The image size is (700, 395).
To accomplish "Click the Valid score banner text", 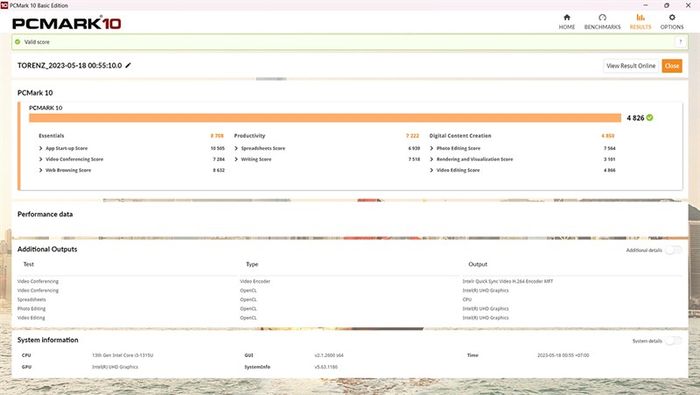I will point(37,42).
